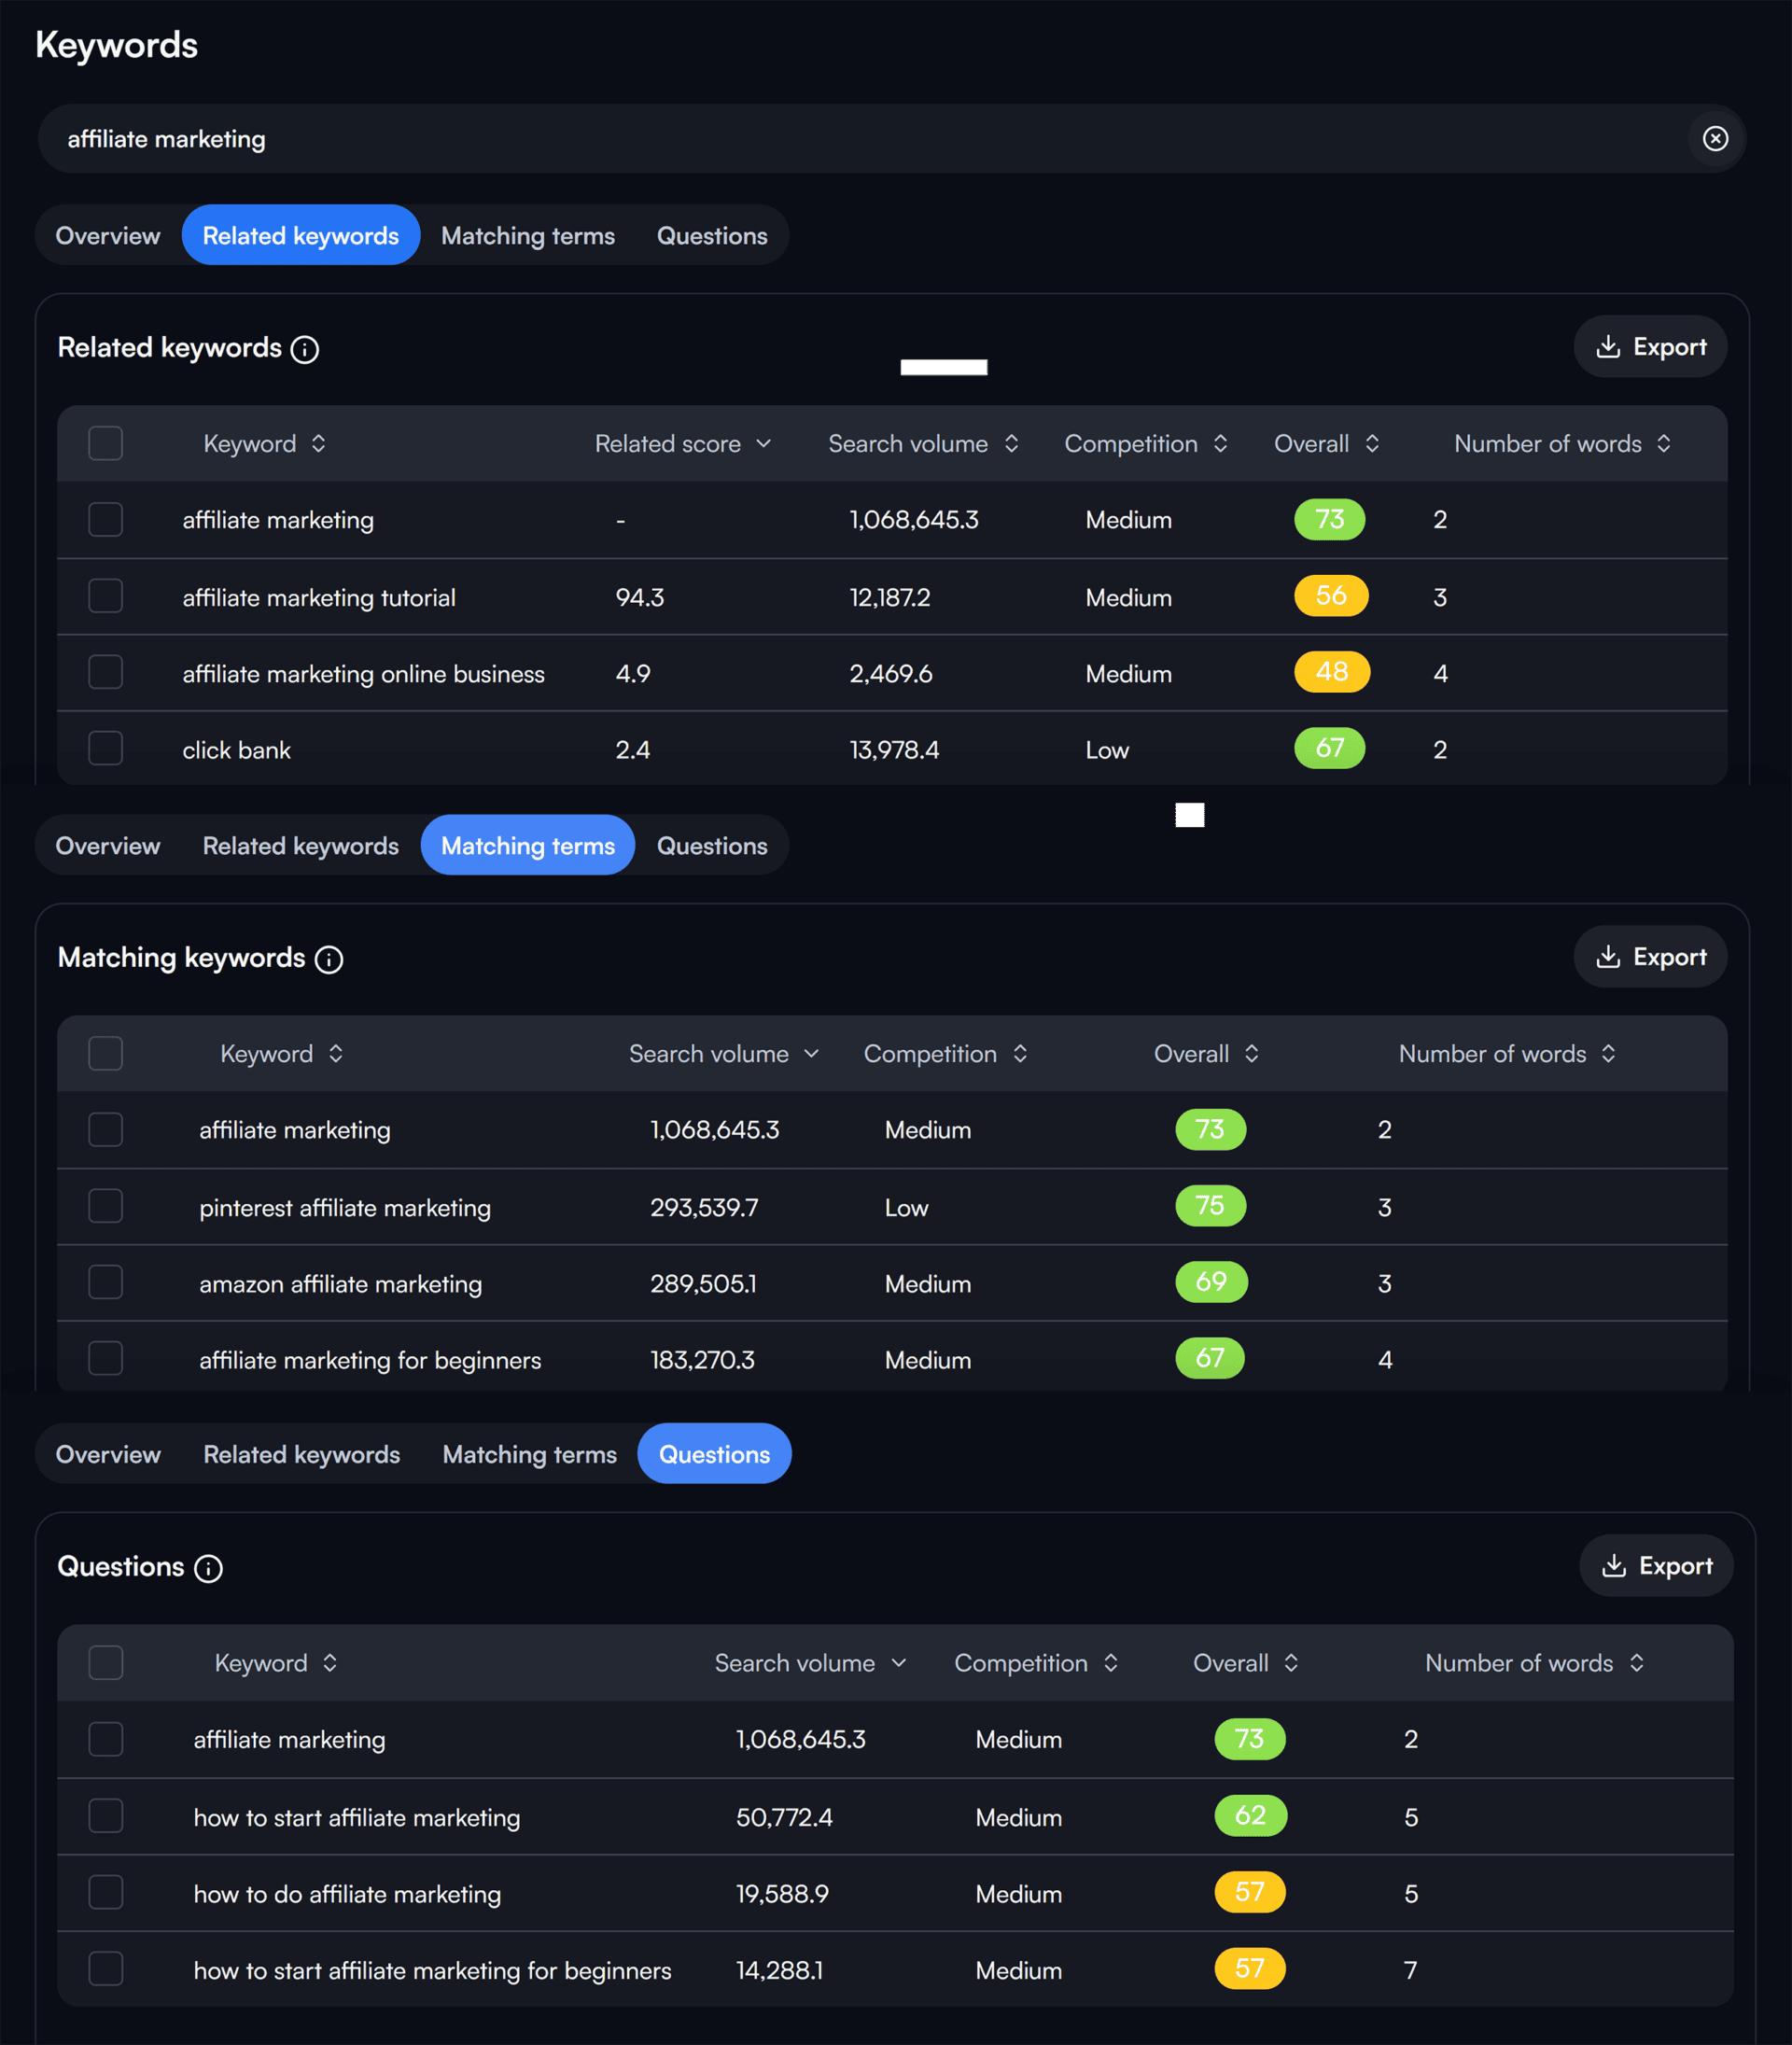The width and height of the screenshot is (1792, 2045).
Task: Check the how to do affiliate marketing row
Action: 105,1892
